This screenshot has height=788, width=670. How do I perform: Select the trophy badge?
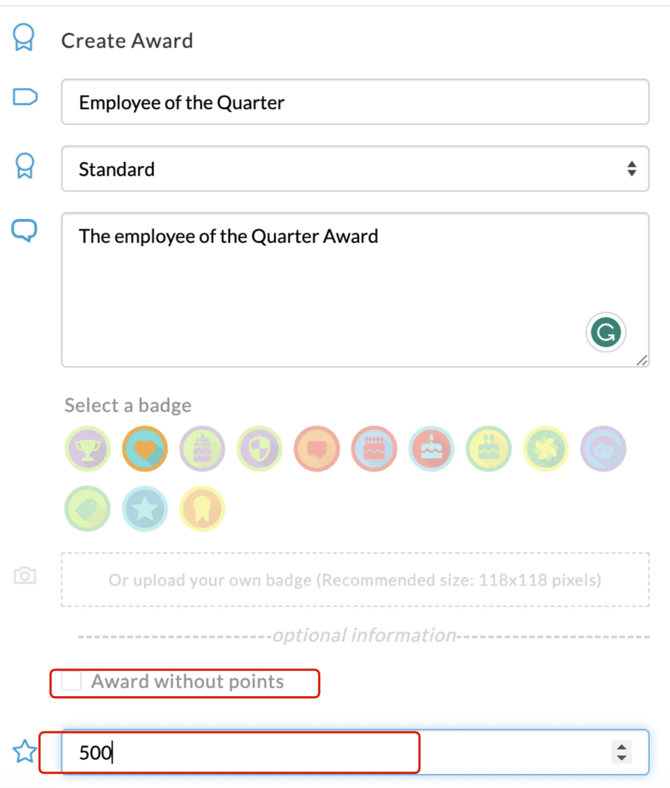[88, 449]
